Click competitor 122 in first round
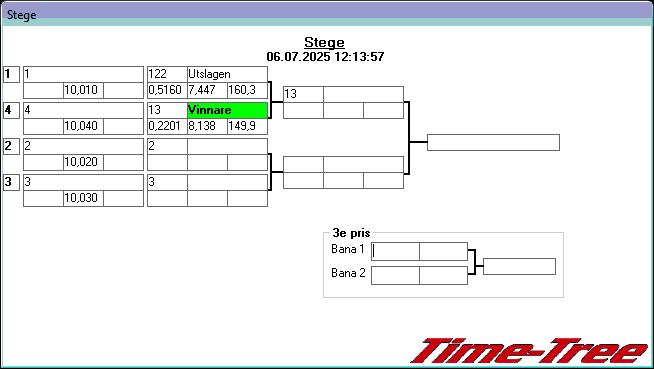The width and height of the screenshot is (654, 369). point(167,74)
